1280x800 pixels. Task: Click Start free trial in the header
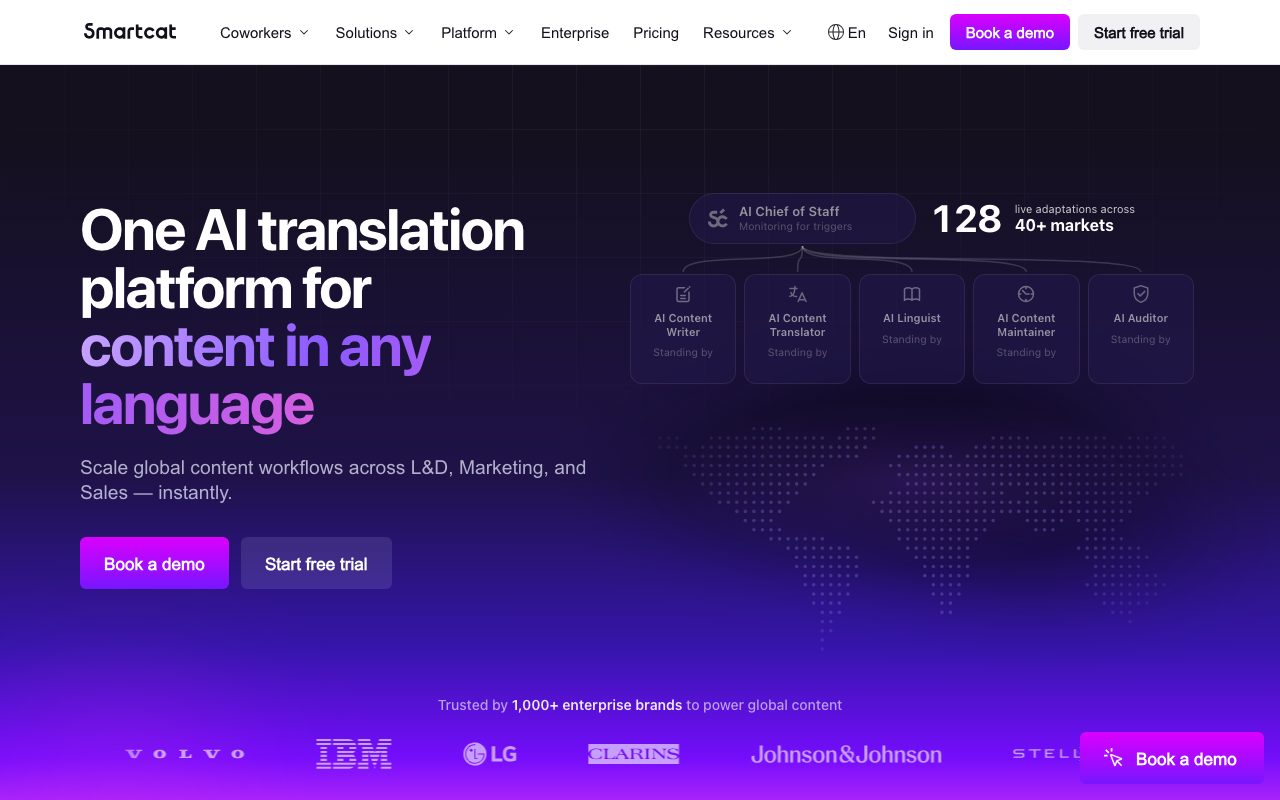pyautogui.click(x=1139, y=32)
